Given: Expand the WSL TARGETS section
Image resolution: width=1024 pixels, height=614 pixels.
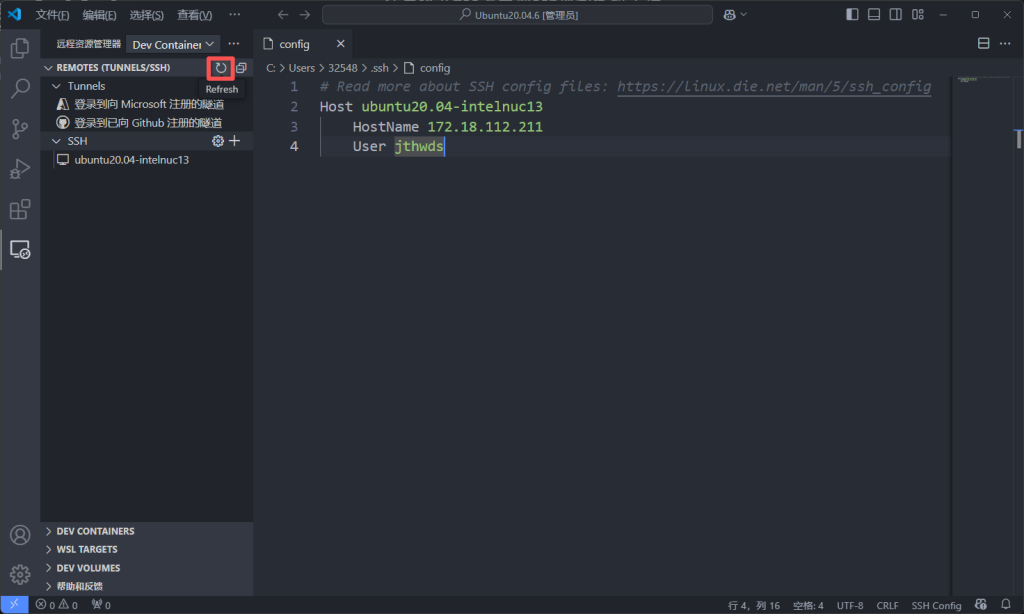Looking at the screenshot, I should point(86,549).
